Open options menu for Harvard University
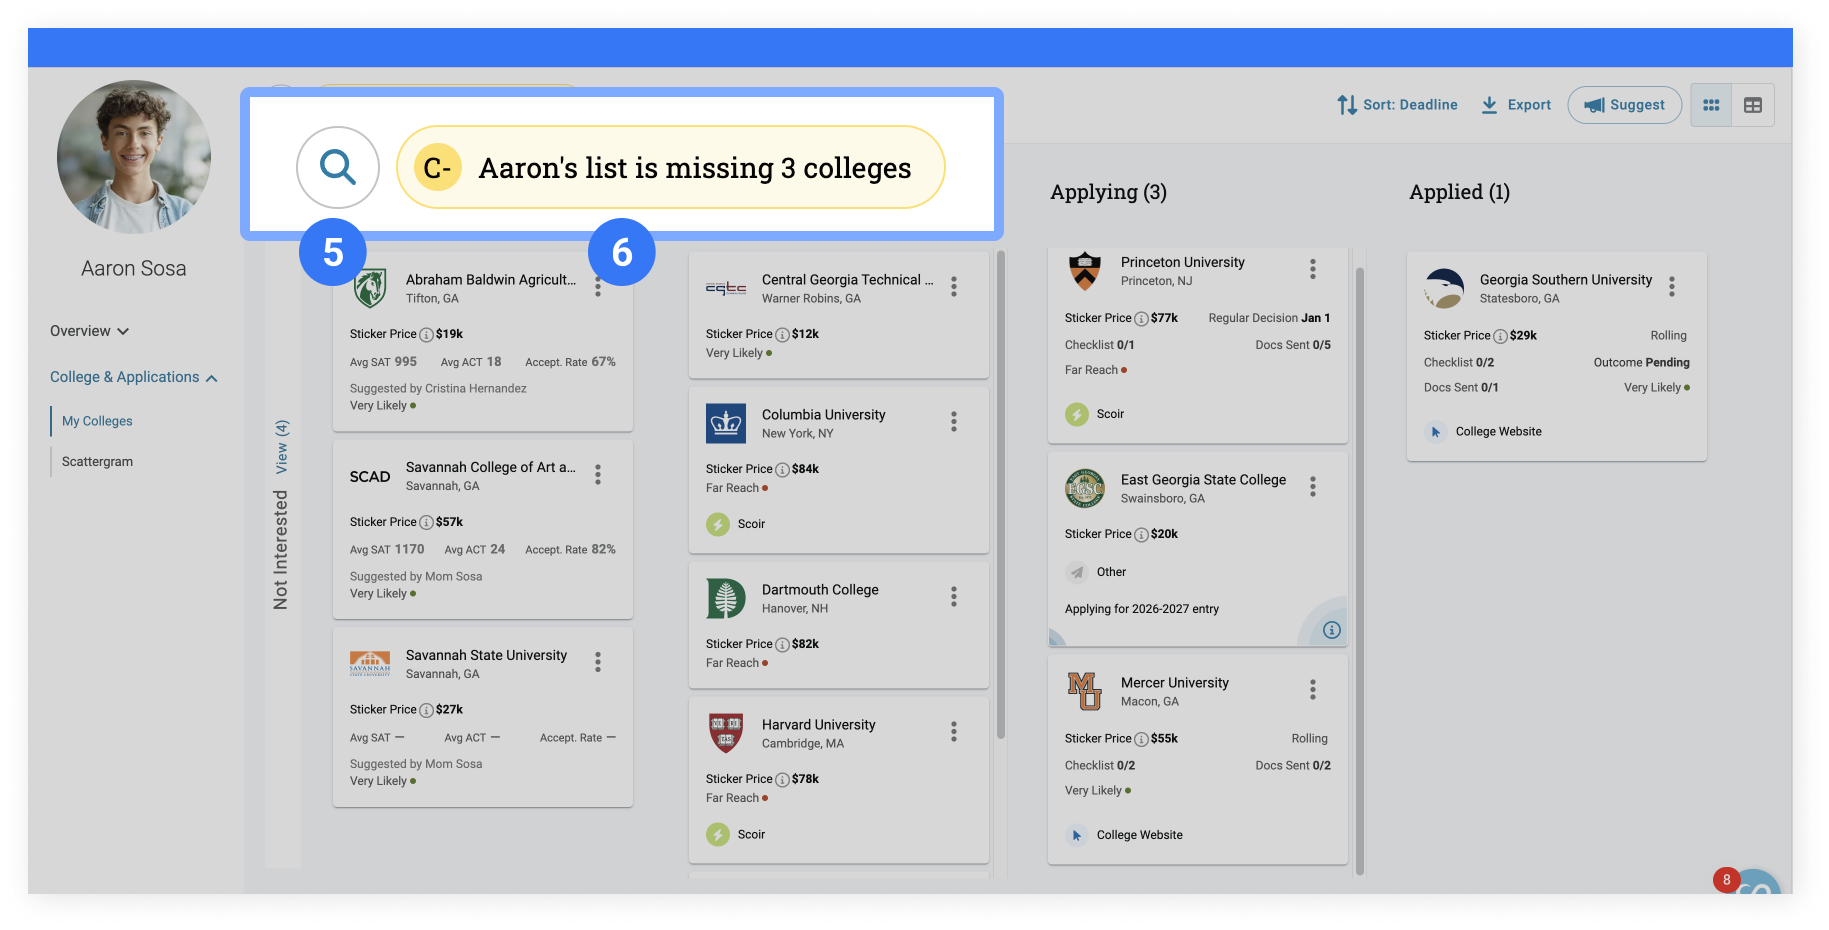The width and height of the screenshot is (1829, 930). point(954,732)
